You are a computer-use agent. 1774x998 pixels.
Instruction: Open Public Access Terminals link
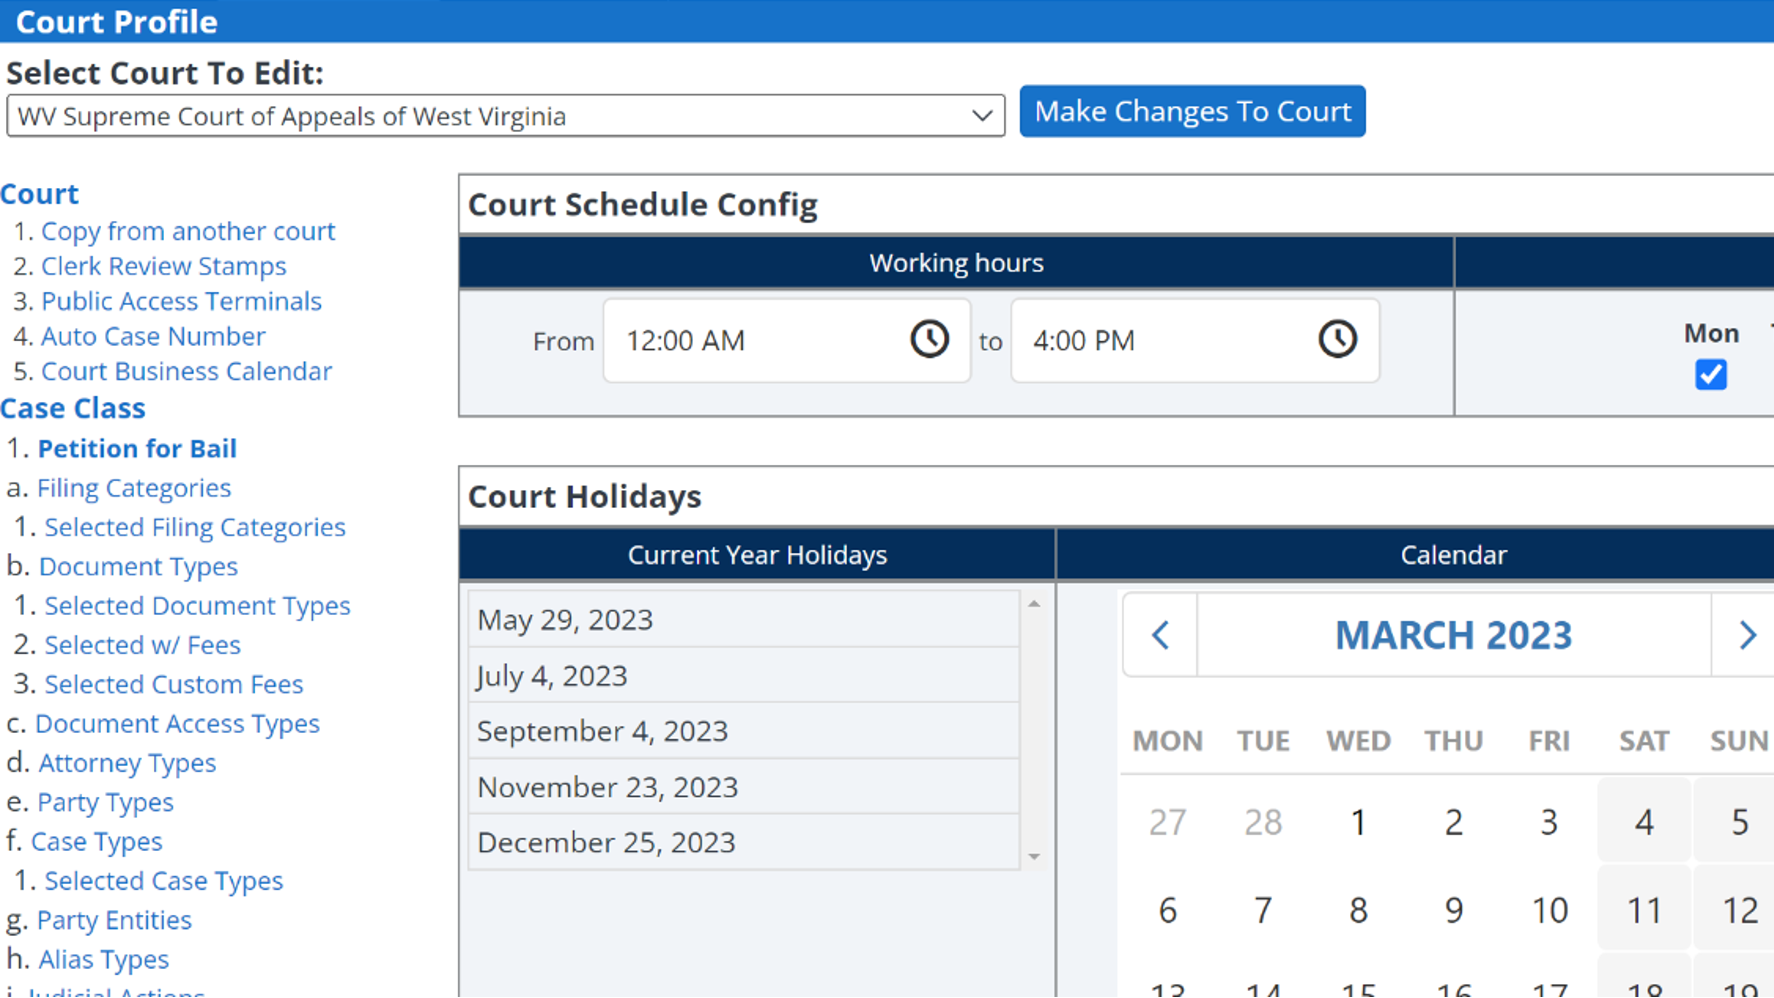click(181, 301)
